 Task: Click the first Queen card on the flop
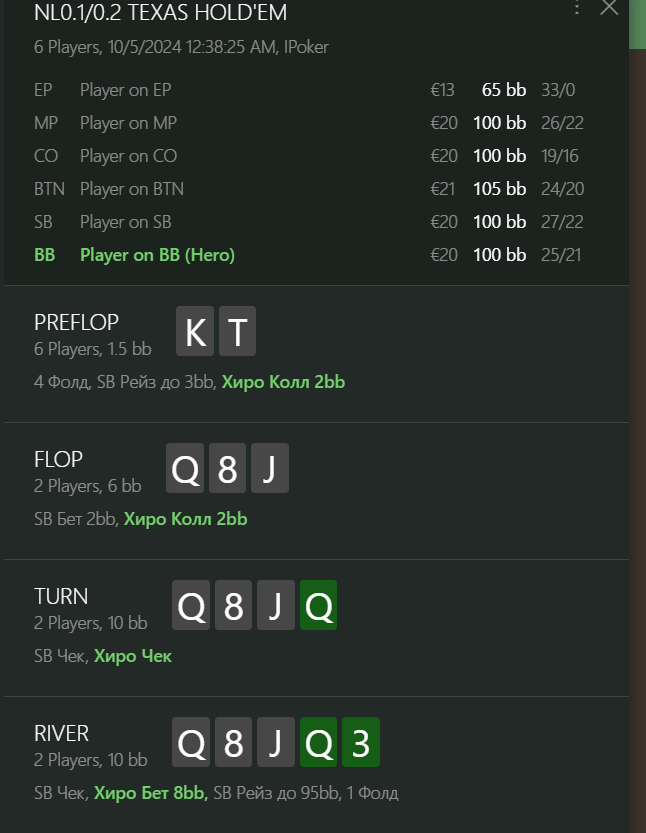186,469
